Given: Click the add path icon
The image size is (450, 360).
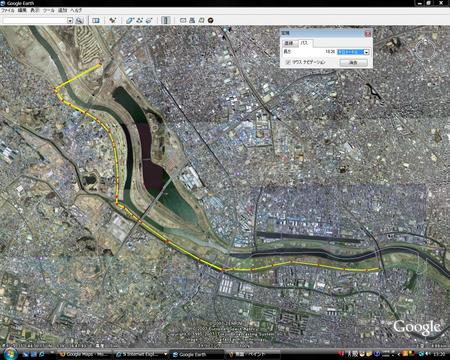Looking at the screenshot, I should (140, 20).
